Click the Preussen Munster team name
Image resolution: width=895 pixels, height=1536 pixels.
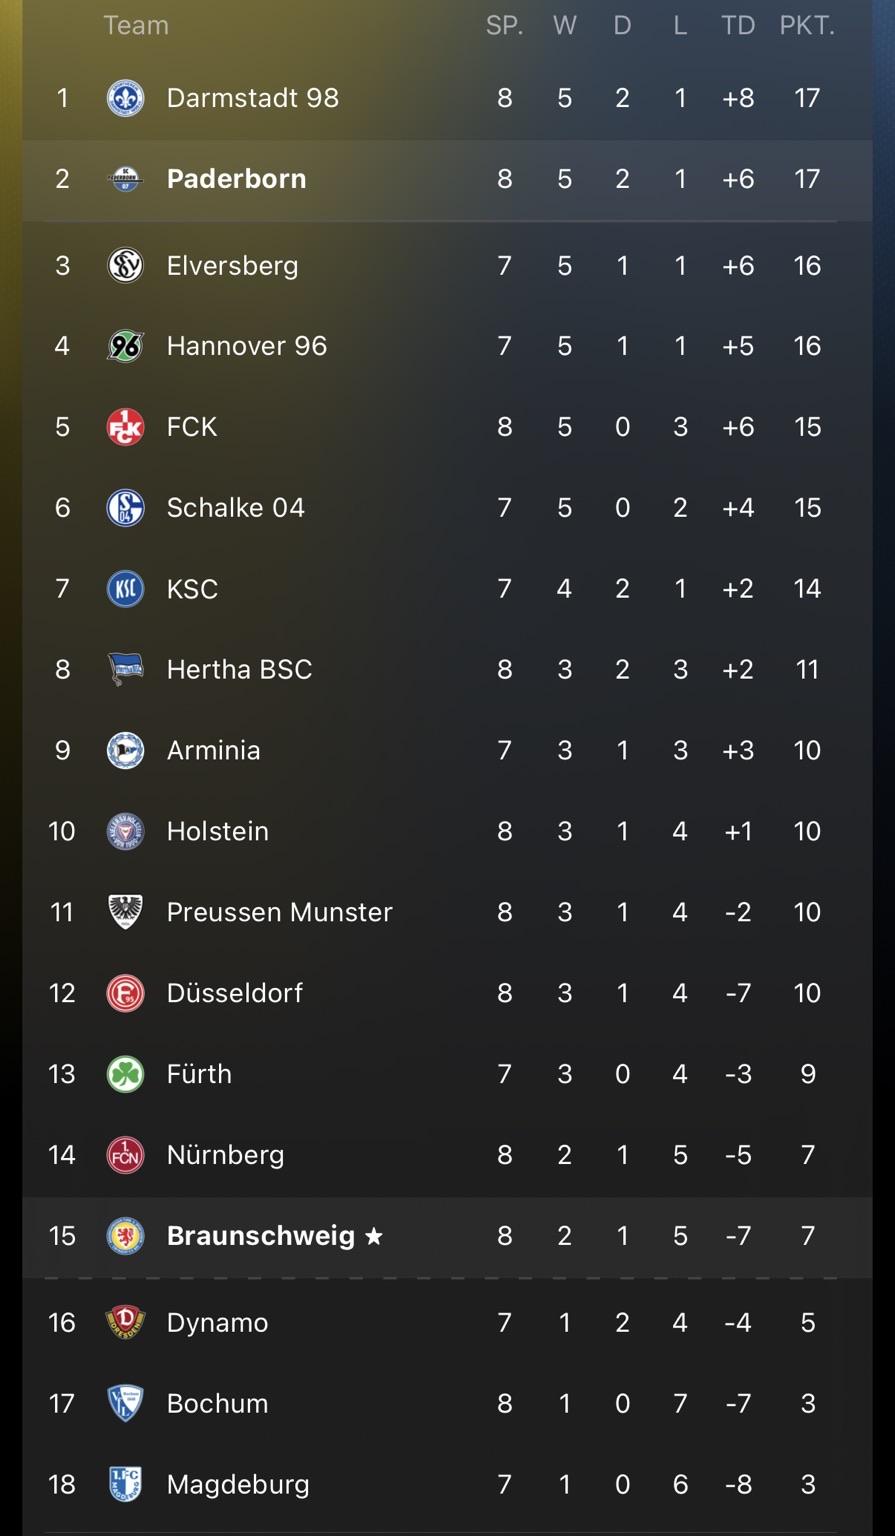pyautogui.click(x=279, y=912)
